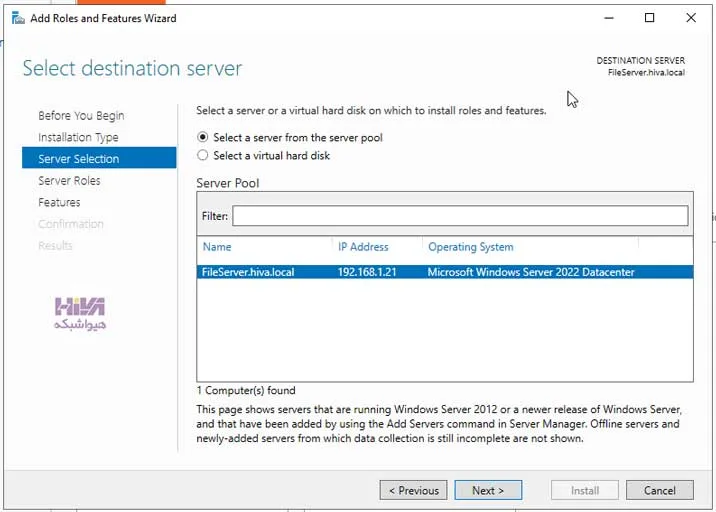Sort server pool by IP Address column
Screen dimensions: 716x512
point(363,247)
